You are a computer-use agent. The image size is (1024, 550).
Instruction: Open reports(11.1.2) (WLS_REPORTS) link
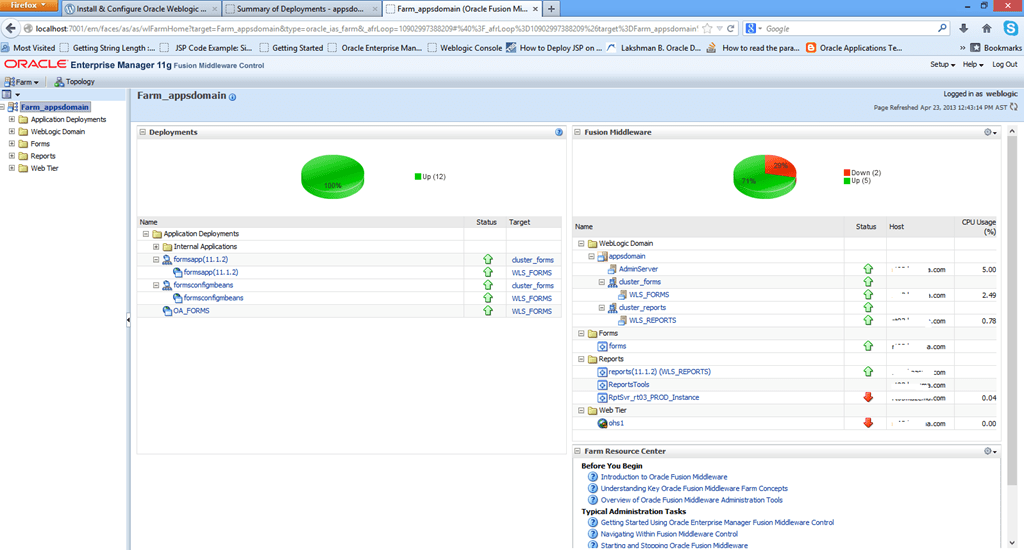click(660, 372)
